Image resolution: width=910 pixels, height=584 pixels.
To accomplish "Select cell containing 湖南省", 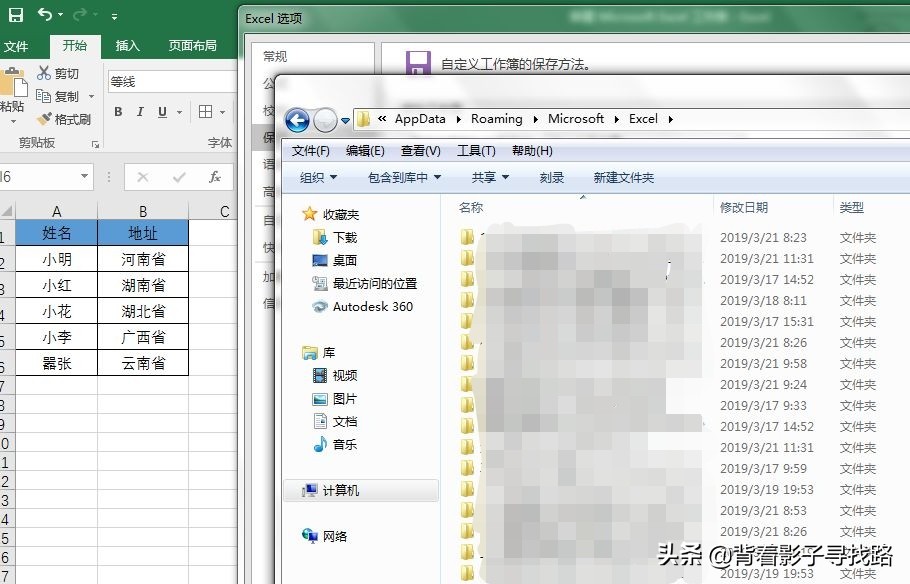I will [143, 285].
